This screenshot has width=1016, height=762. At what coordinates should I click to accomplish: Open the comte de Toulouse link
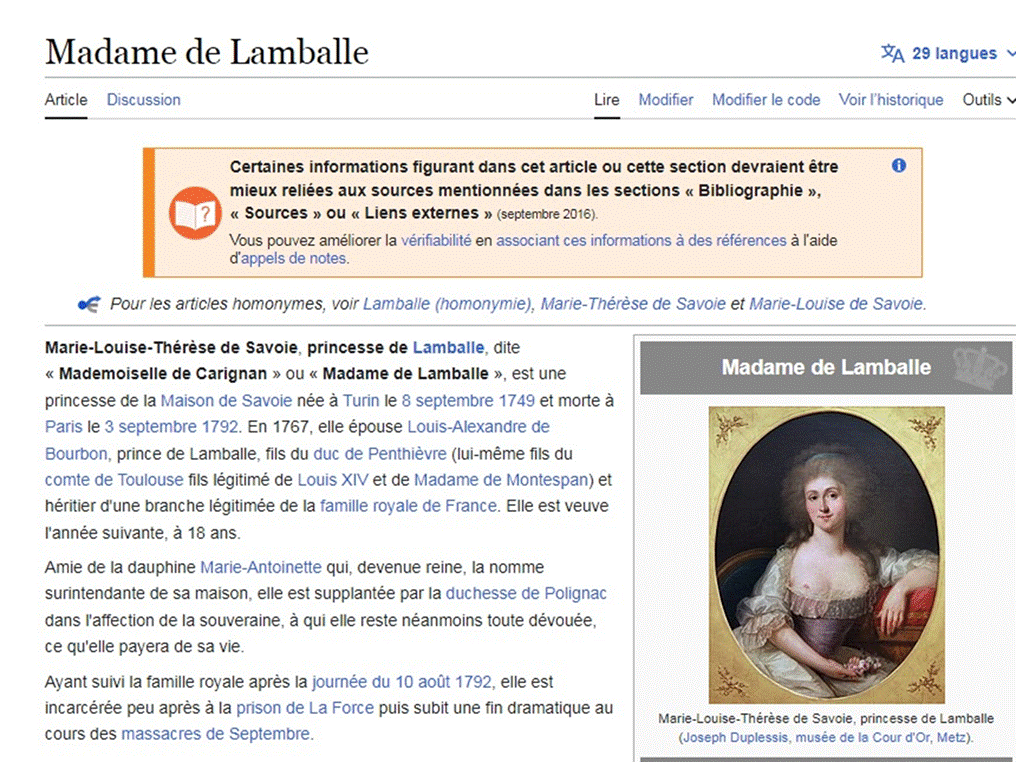[114, 480]
